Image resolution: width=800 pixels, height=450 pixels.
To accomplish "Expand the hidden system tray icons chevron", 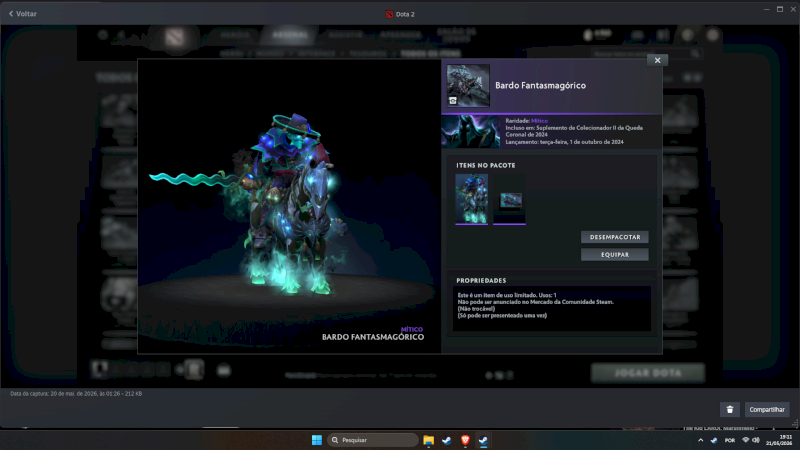I will 701,440.
